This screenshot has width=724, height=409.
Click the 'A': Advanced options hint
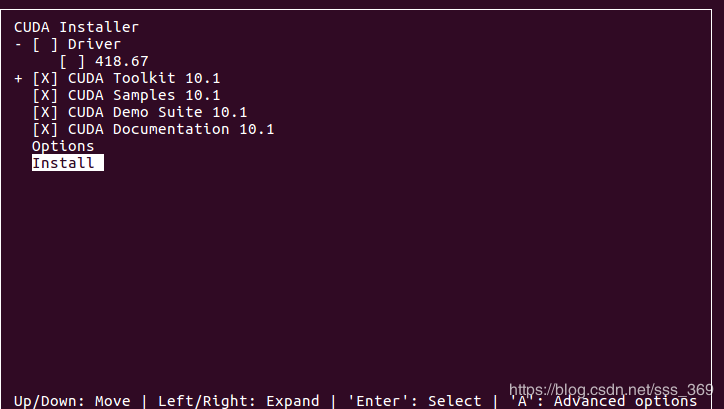coord(610,401)
